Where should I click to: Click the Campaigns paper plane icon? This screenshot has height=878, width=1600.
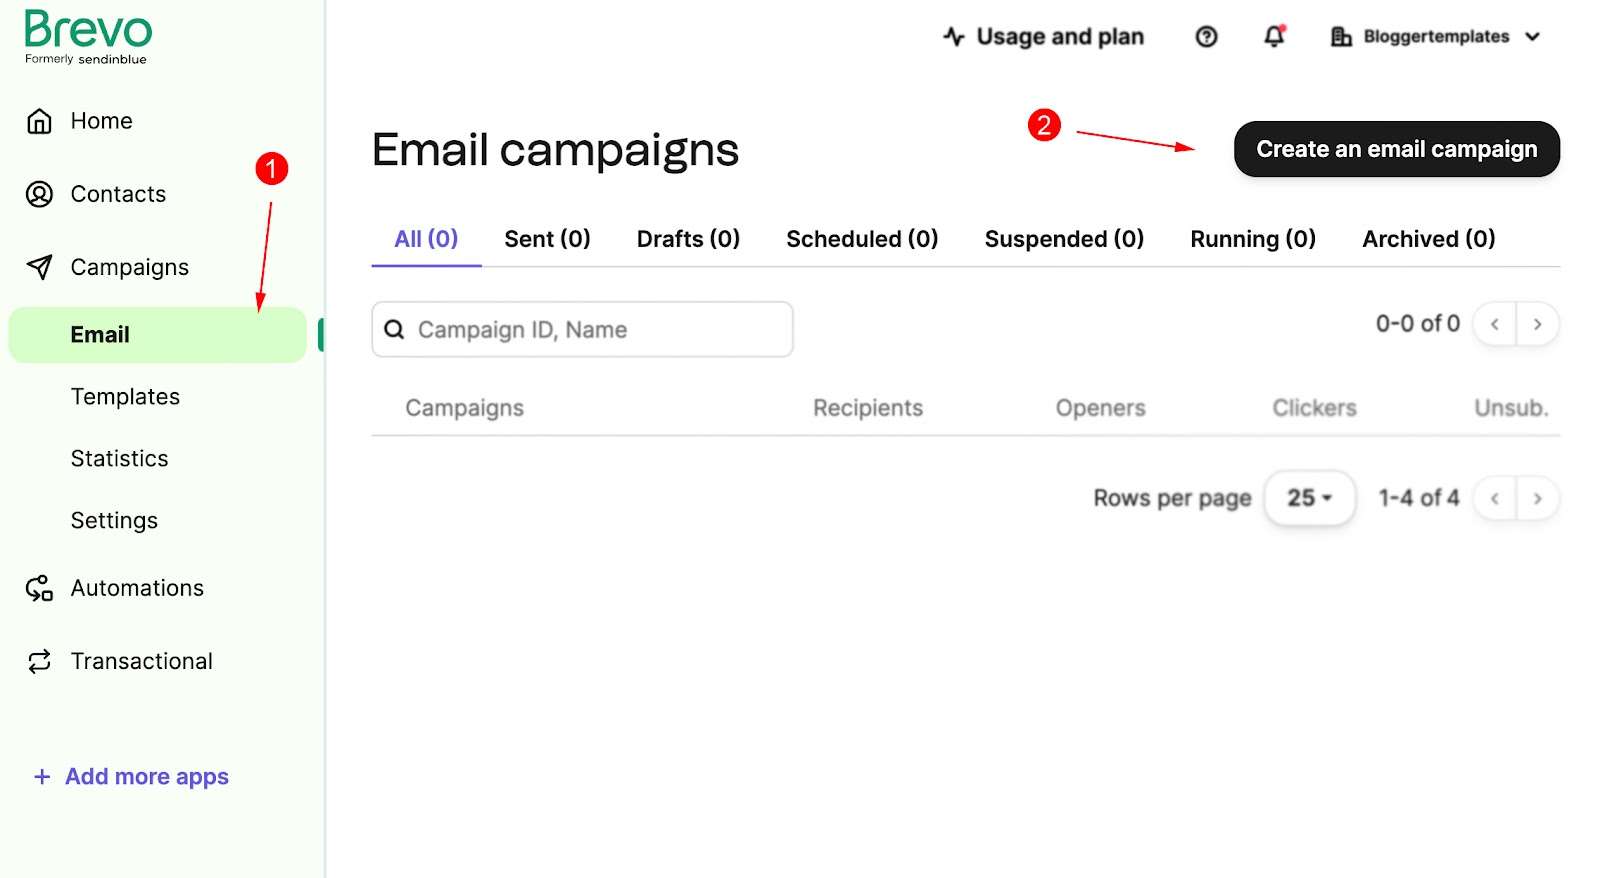39,267
